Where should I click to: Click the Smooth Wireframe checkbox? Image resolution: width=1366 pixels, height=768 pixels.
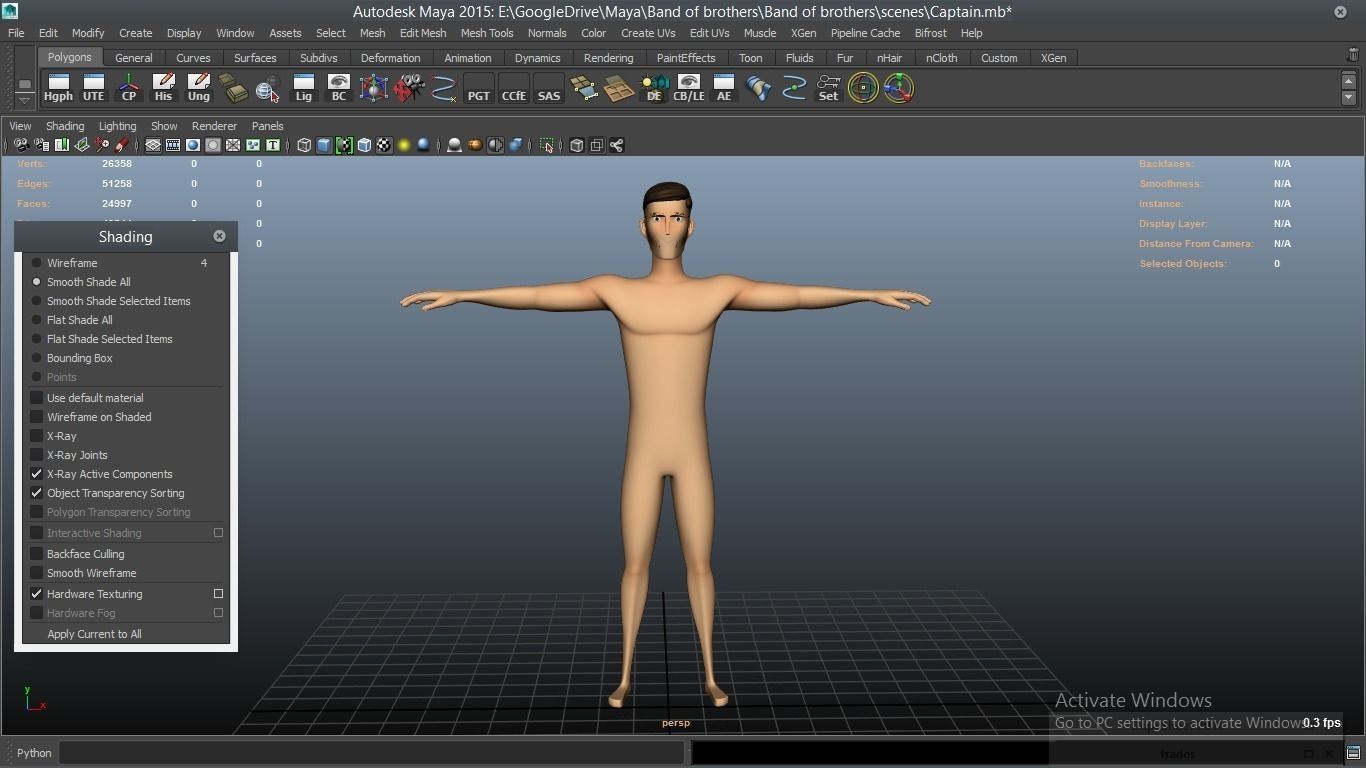tap(37, 573)
